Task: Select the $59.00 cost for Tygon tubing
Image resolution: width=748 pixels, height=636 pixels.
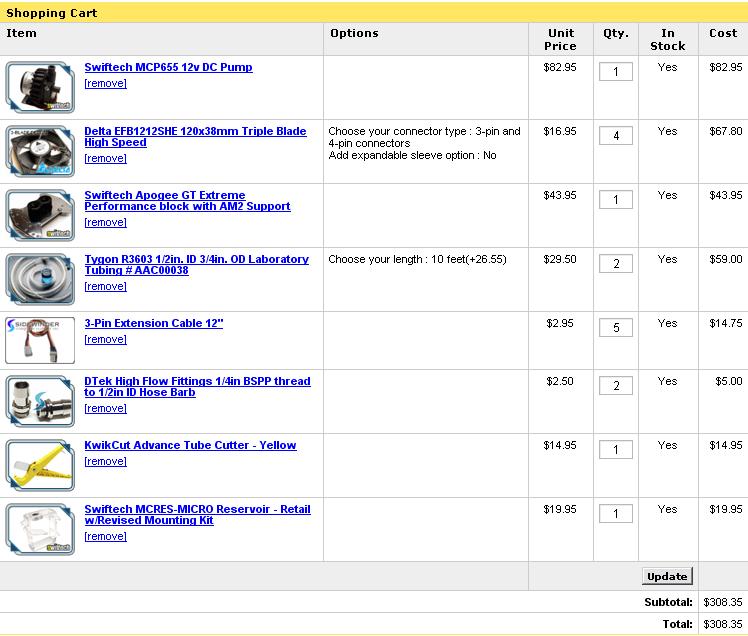Action: (x=726, y=259)
